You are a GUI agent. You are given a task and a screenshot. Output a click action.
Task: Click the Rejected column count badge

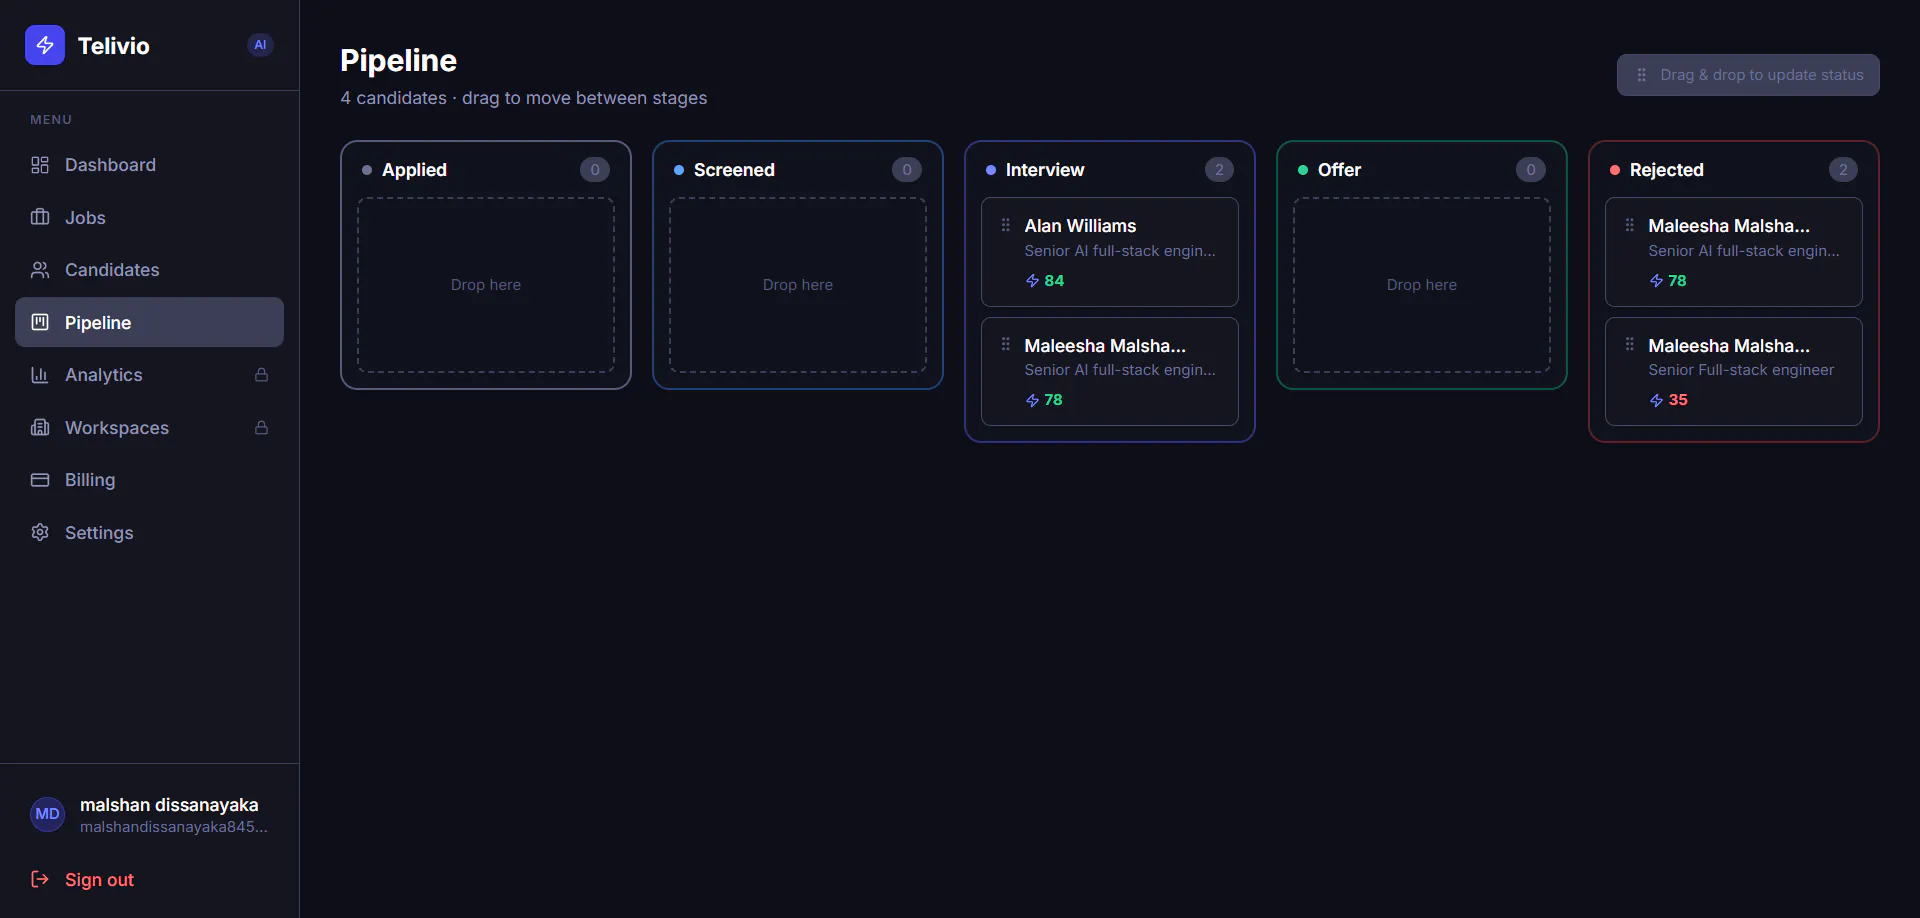pyautogui.click(x=1843, y=170)
